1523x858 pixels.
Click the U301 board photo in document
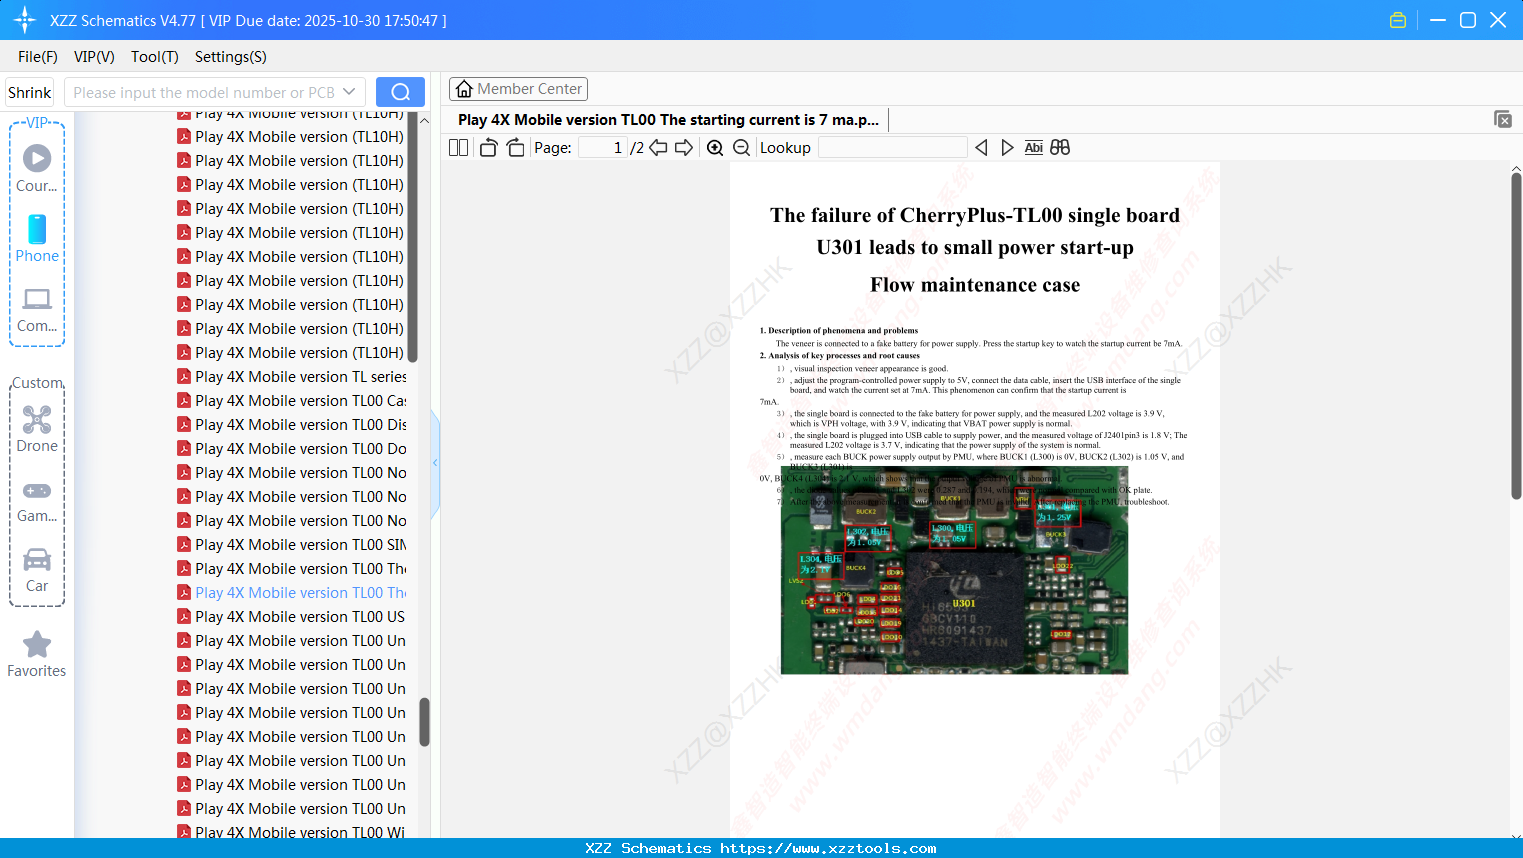pyautogui.click(x=954, y=570)
